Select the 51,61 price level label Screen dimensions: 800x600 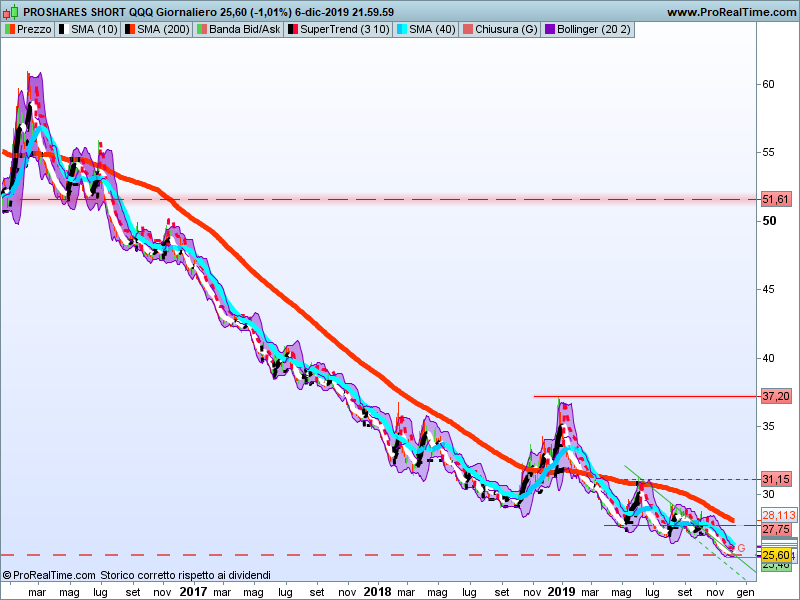[776, 200]
